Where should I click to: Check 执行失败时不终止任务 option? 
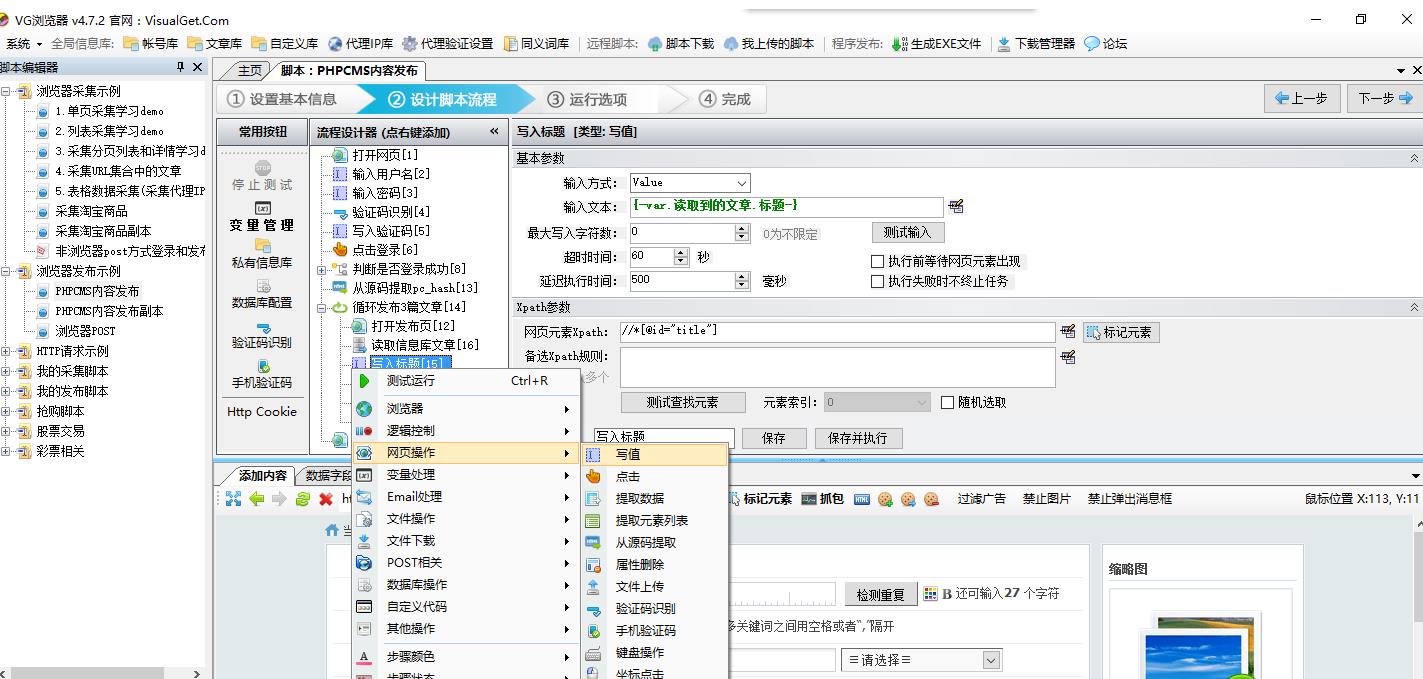click(878, 282)
